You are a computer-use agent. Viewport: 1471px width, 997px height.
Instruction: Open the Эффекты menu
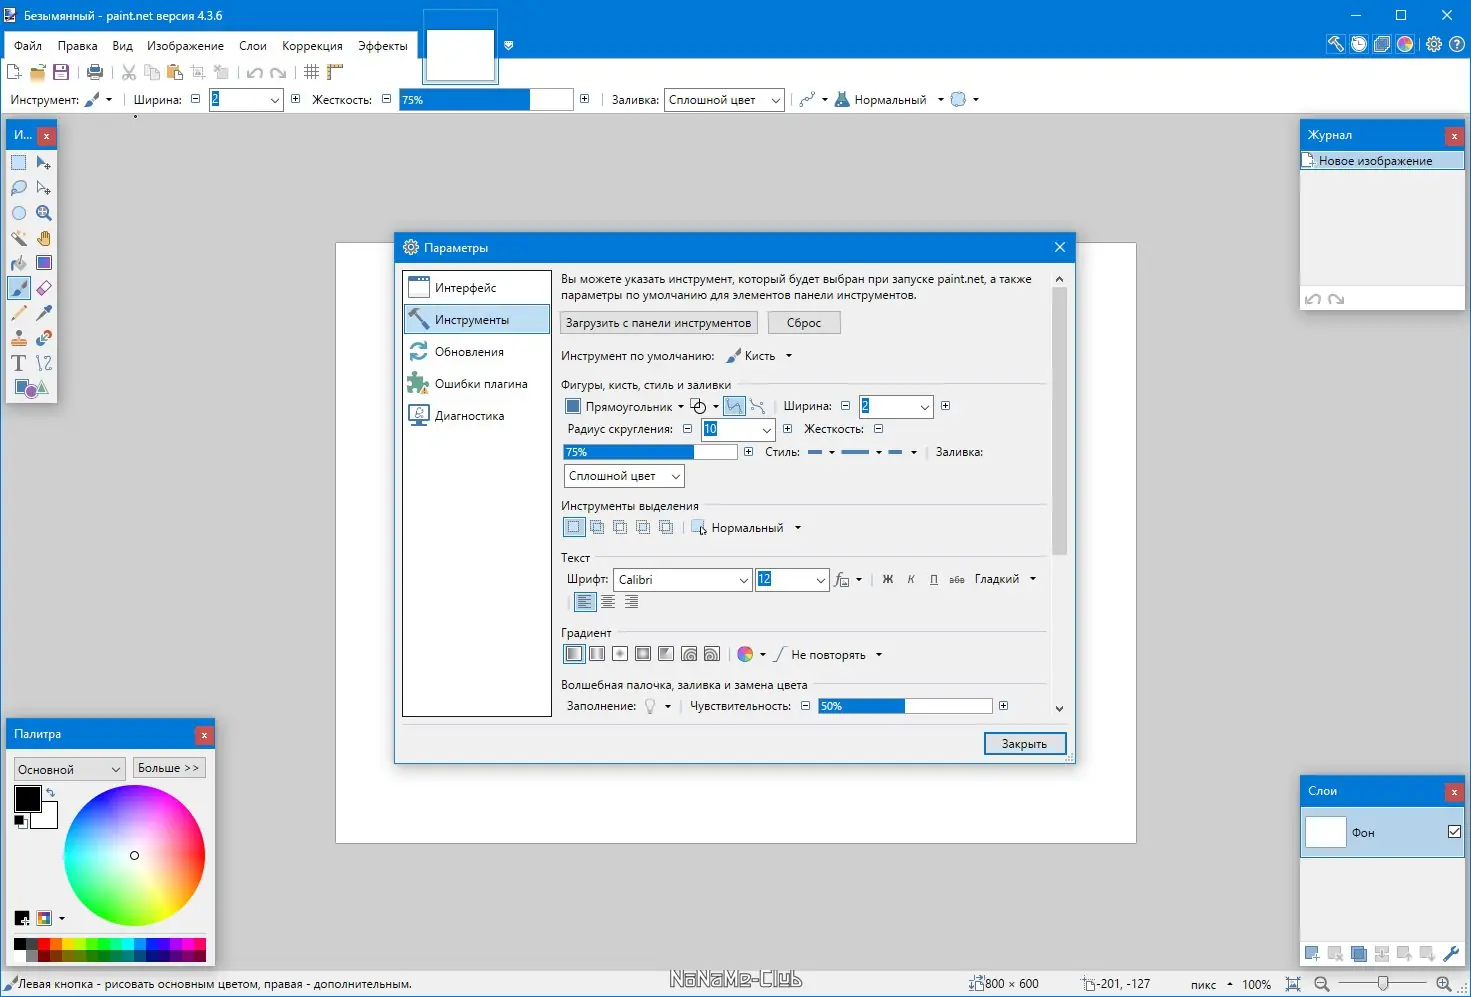click(383, 46)
